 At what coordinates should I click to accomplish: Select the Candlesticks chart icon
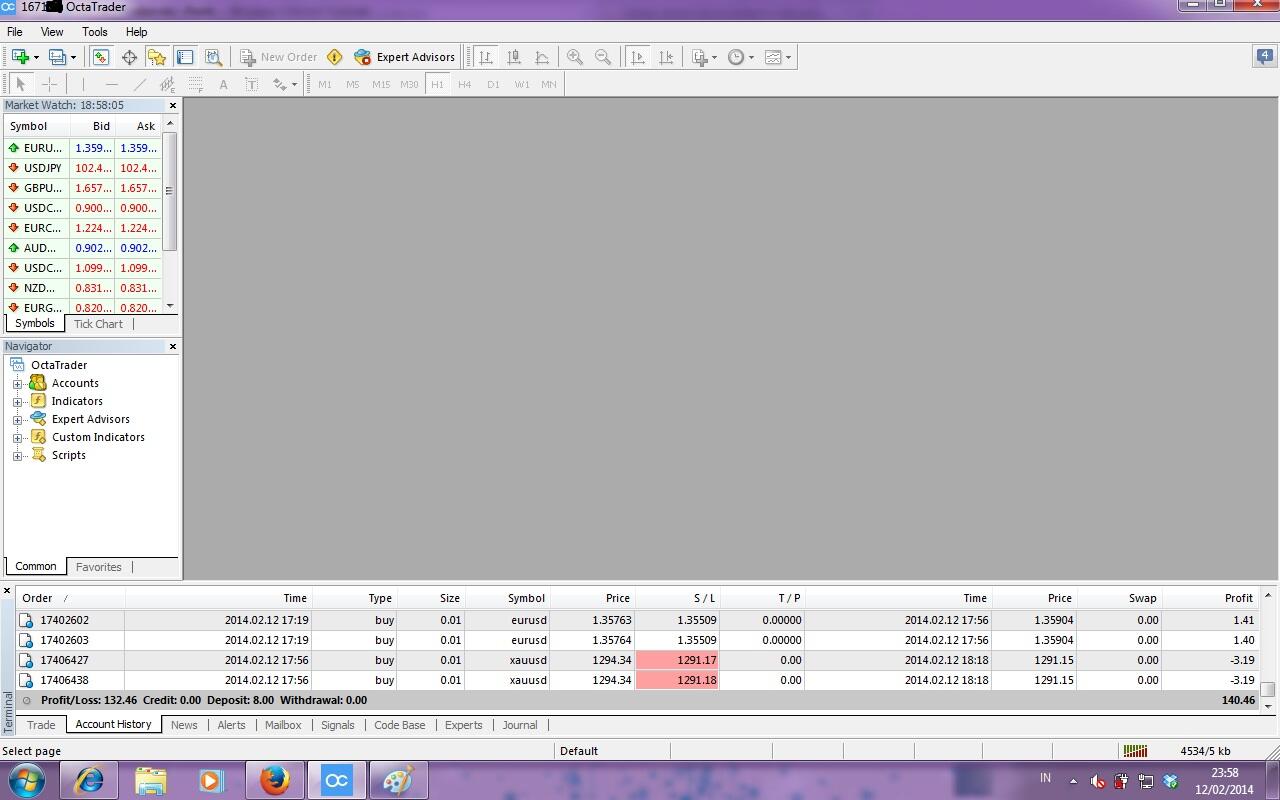(x=514, y=57)
